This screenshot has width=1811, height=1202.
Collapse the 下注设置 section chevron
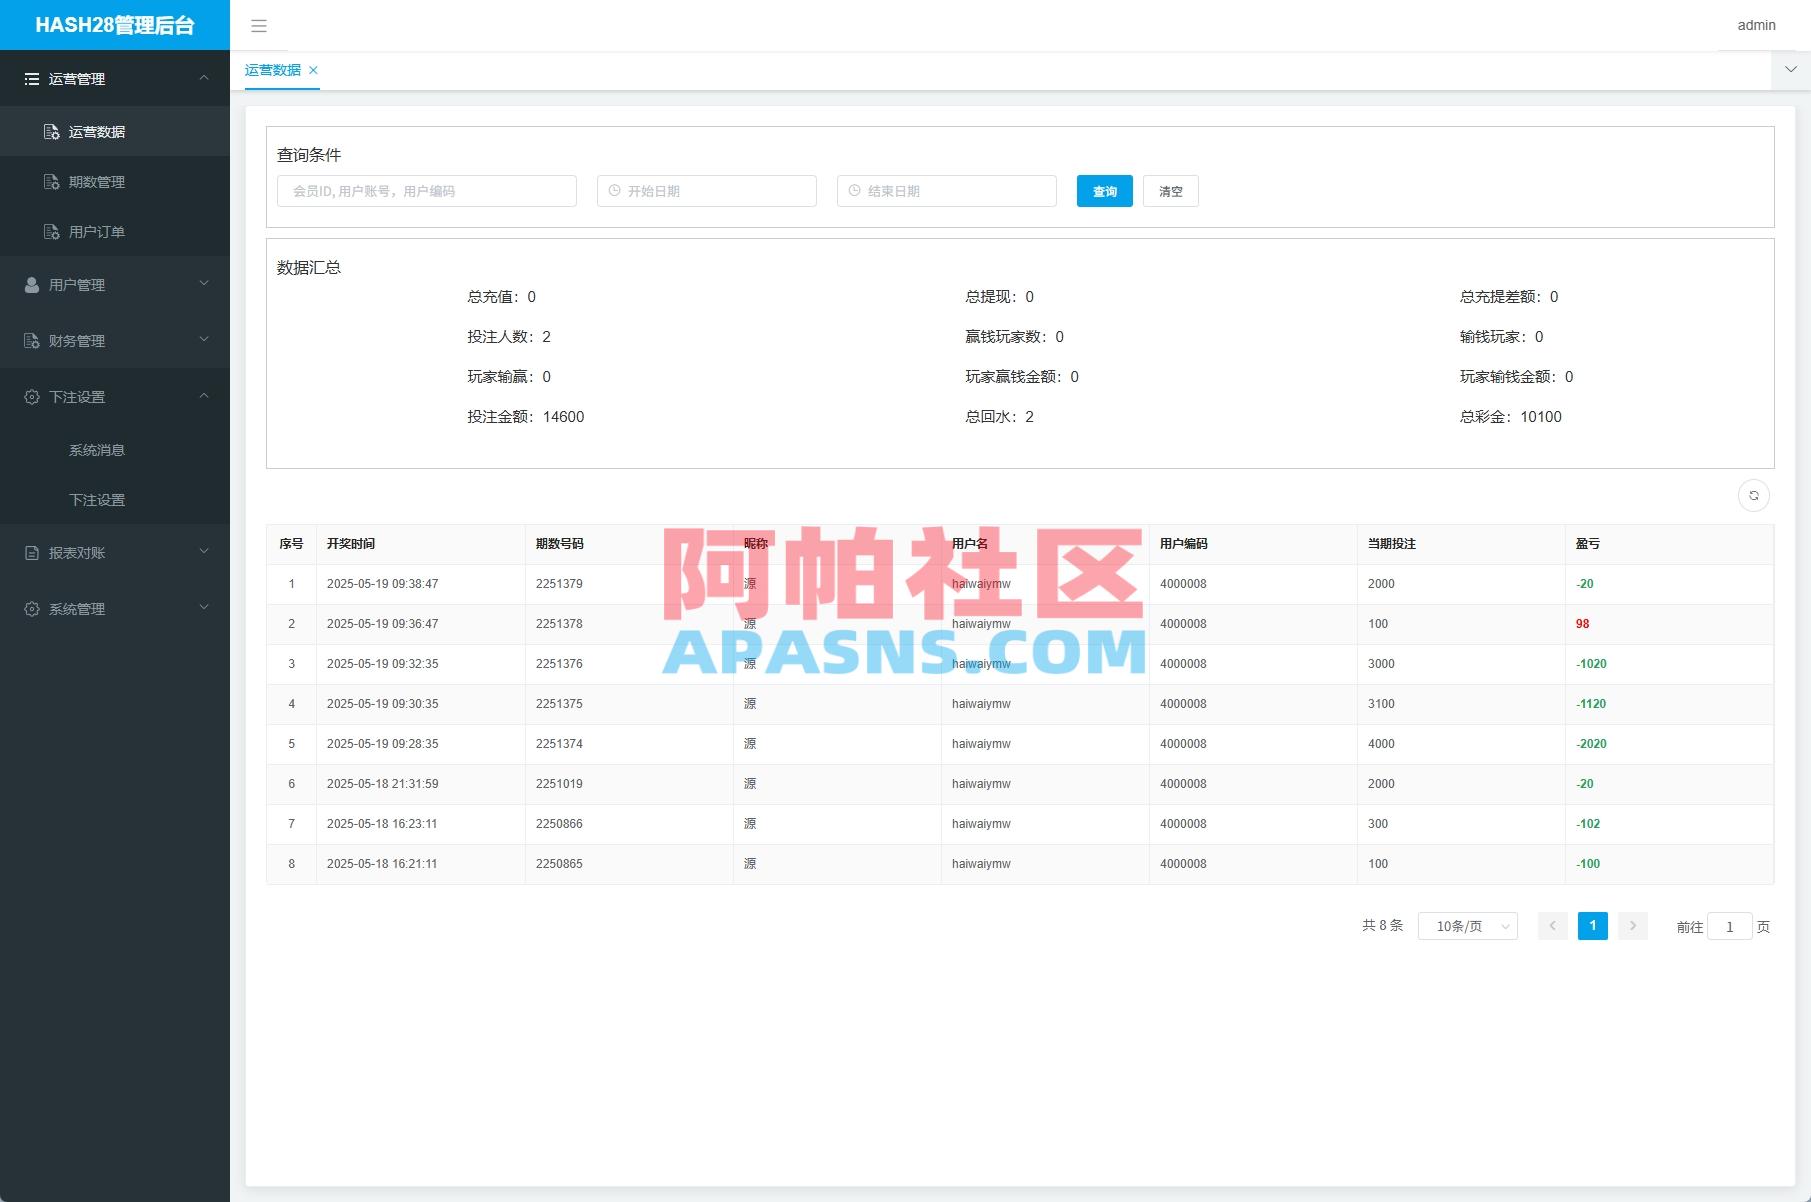[x=204, y=396]
